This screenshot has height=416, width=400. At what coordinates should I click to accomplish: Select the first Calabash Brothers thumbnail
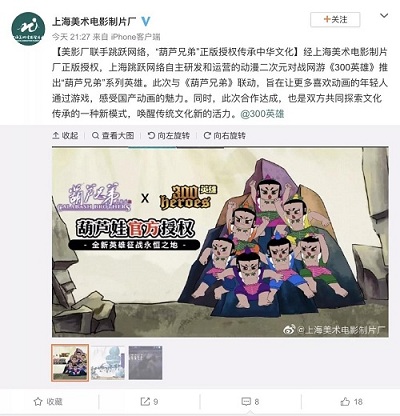(70, 363)
